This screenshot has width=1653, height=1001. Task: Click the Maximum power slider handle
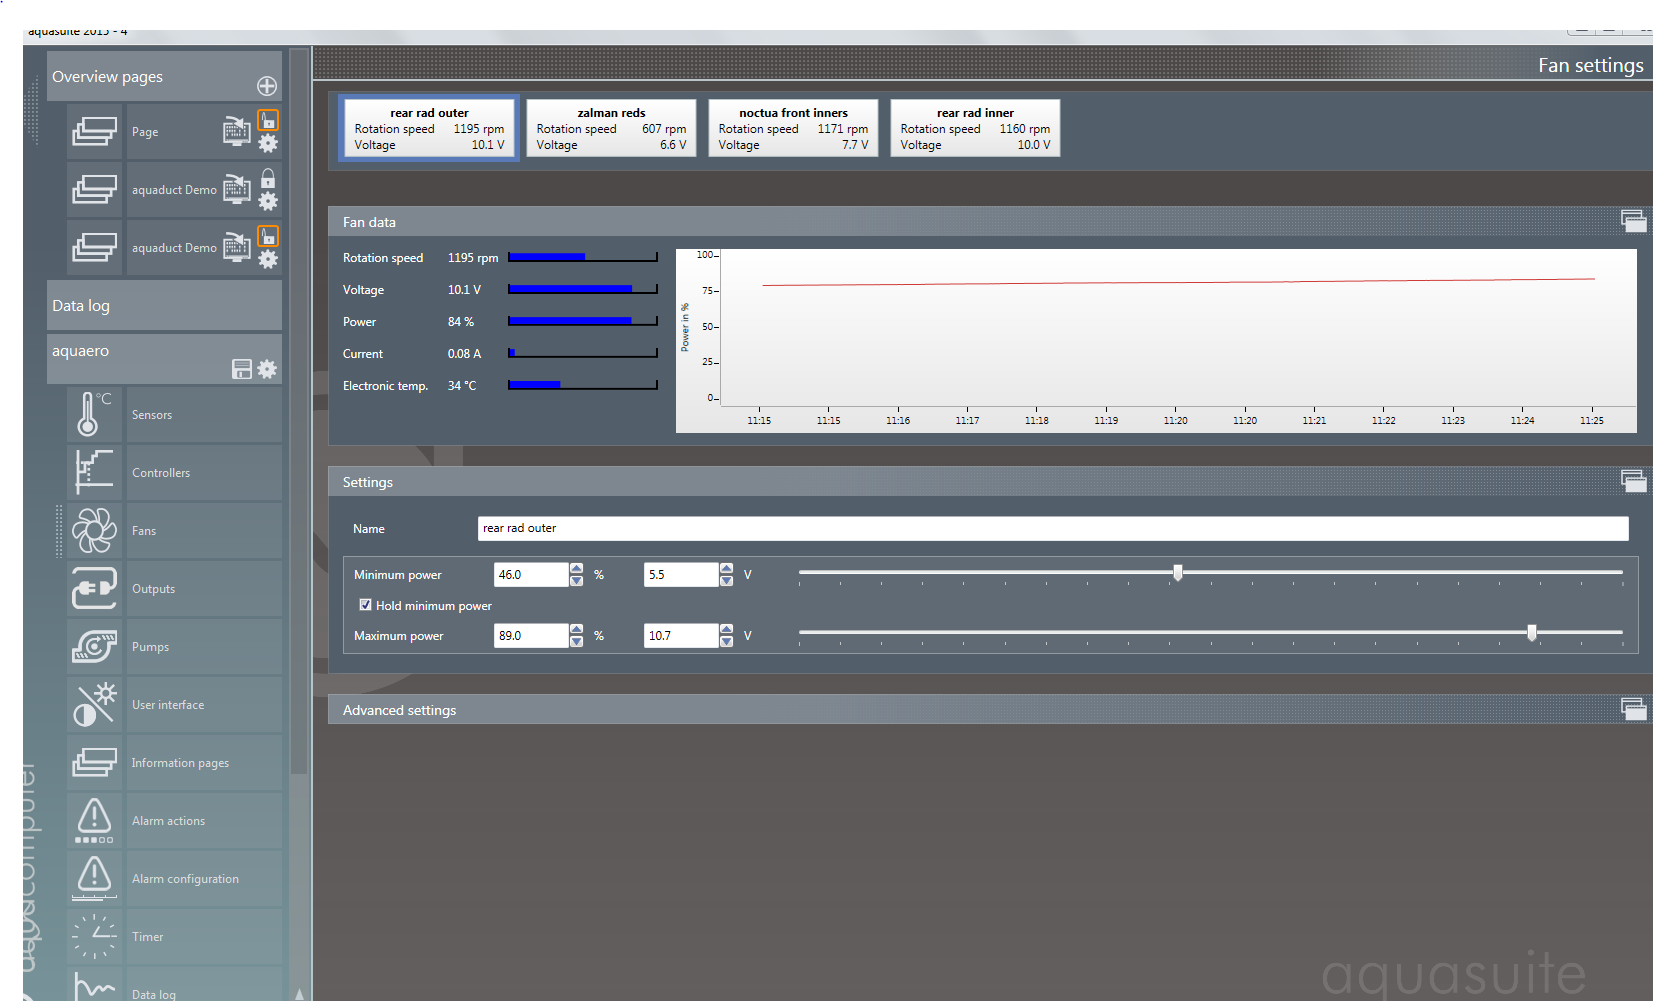coord(1531,632)
